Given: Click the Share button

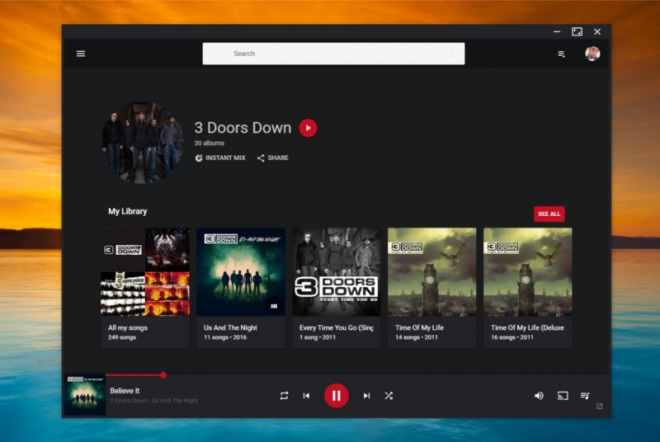Looking at the screenshot, I should click(273, 158).
